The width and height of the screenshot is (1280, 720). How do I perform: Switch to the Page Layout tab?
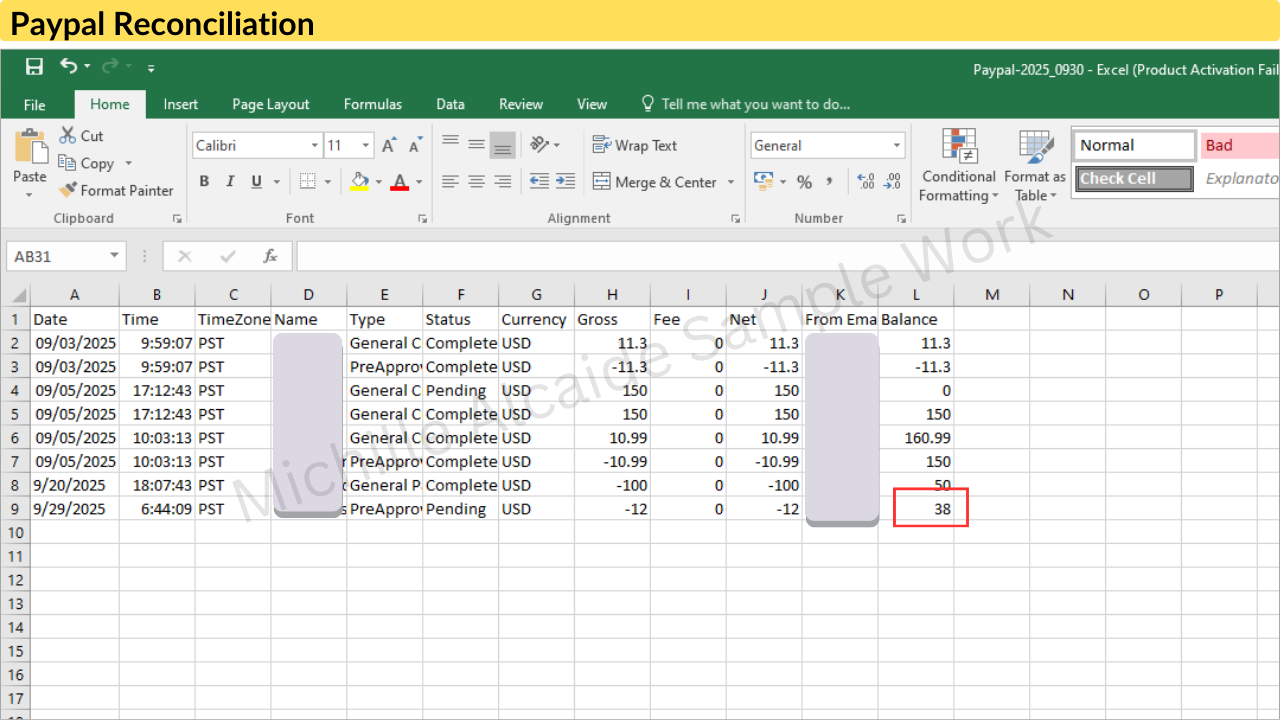pos(271,104)
